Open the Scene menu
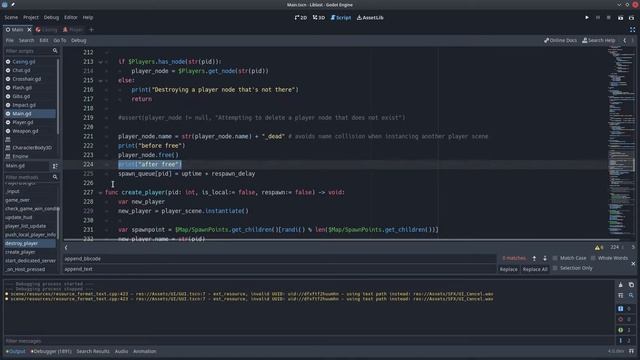 point(11,18)
